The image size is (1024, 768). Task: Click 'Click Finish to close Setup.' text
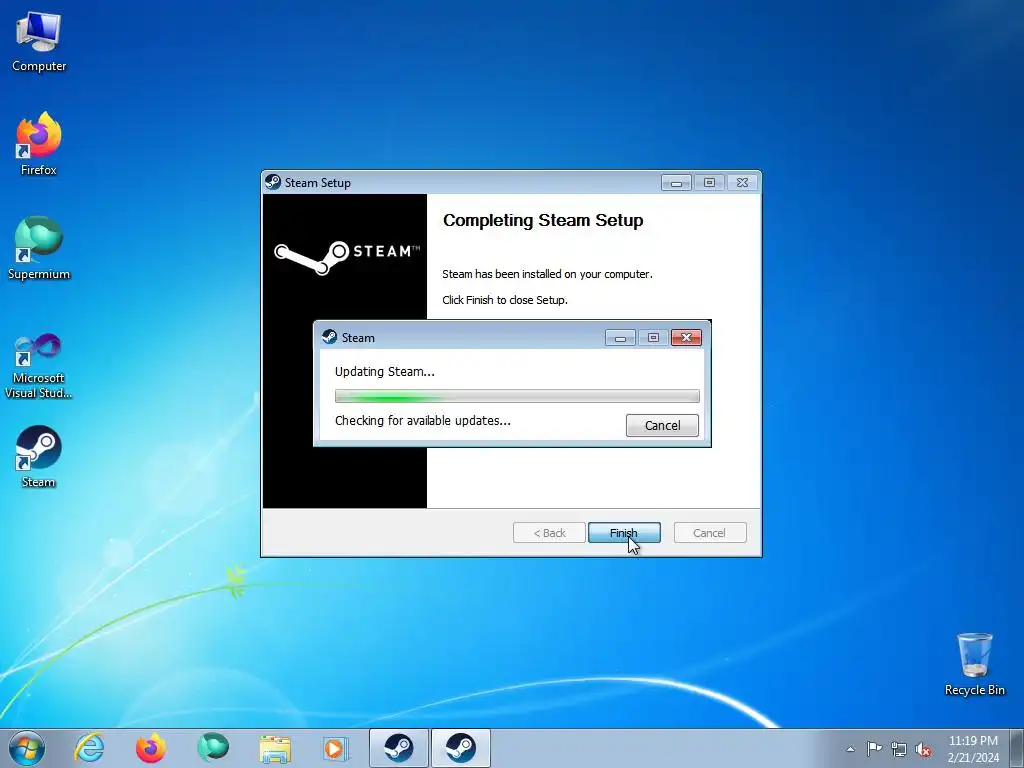point(505,300)
